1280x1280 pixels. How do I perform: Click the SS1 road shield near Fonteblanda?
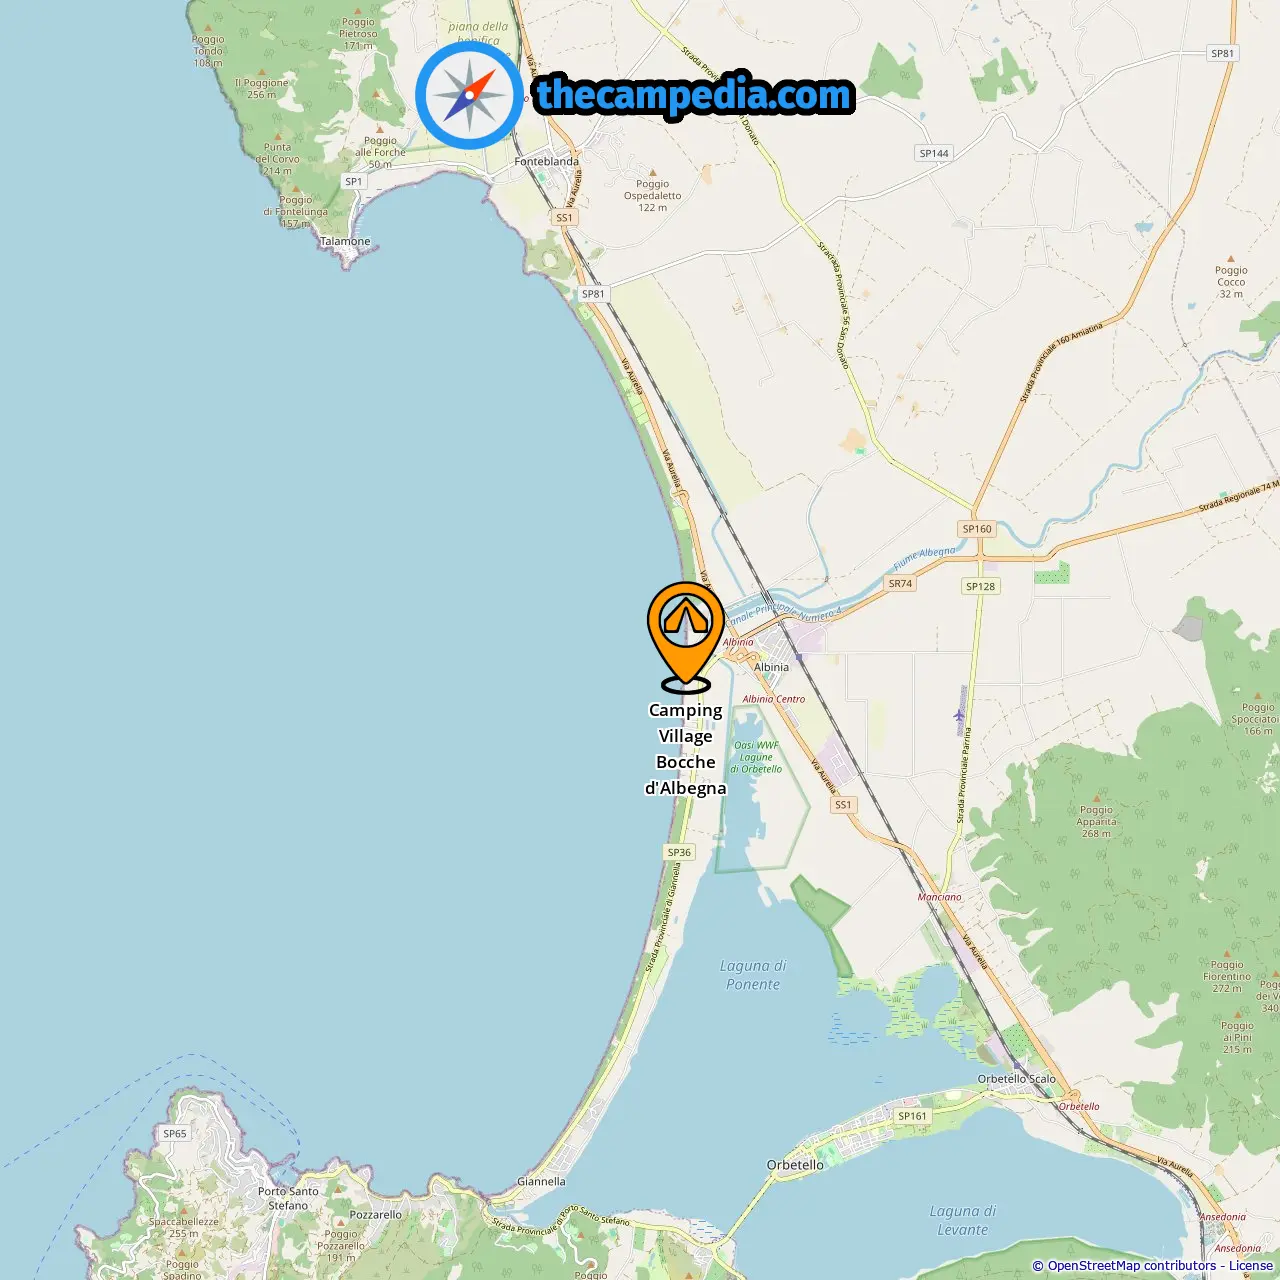564,217
